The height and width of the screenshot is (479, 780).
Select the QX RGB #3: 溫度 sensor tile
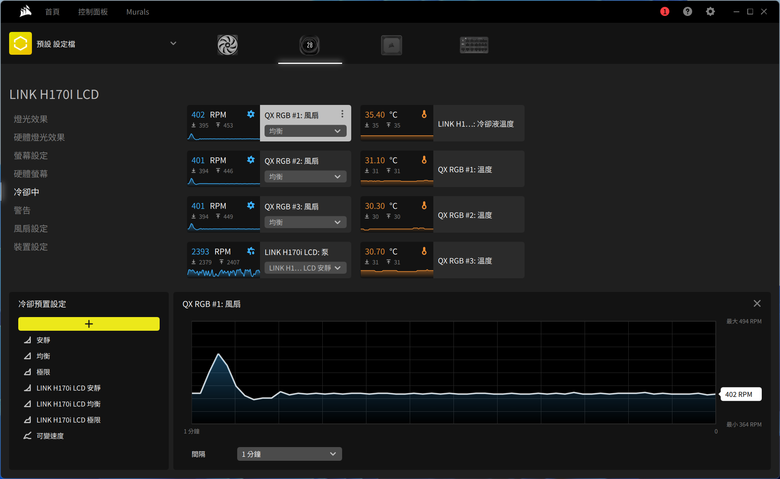point(442,260)
